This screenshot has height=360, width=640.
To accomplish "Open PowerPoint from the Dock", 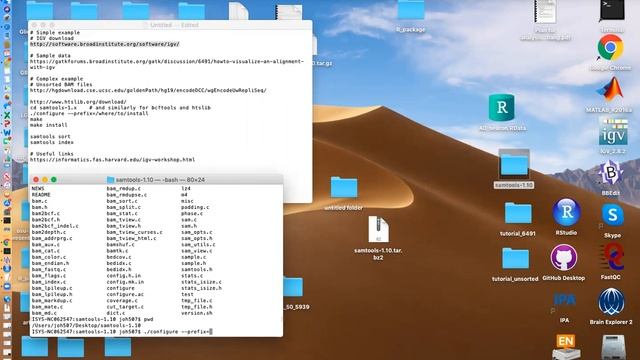I will tap(7, 124).
